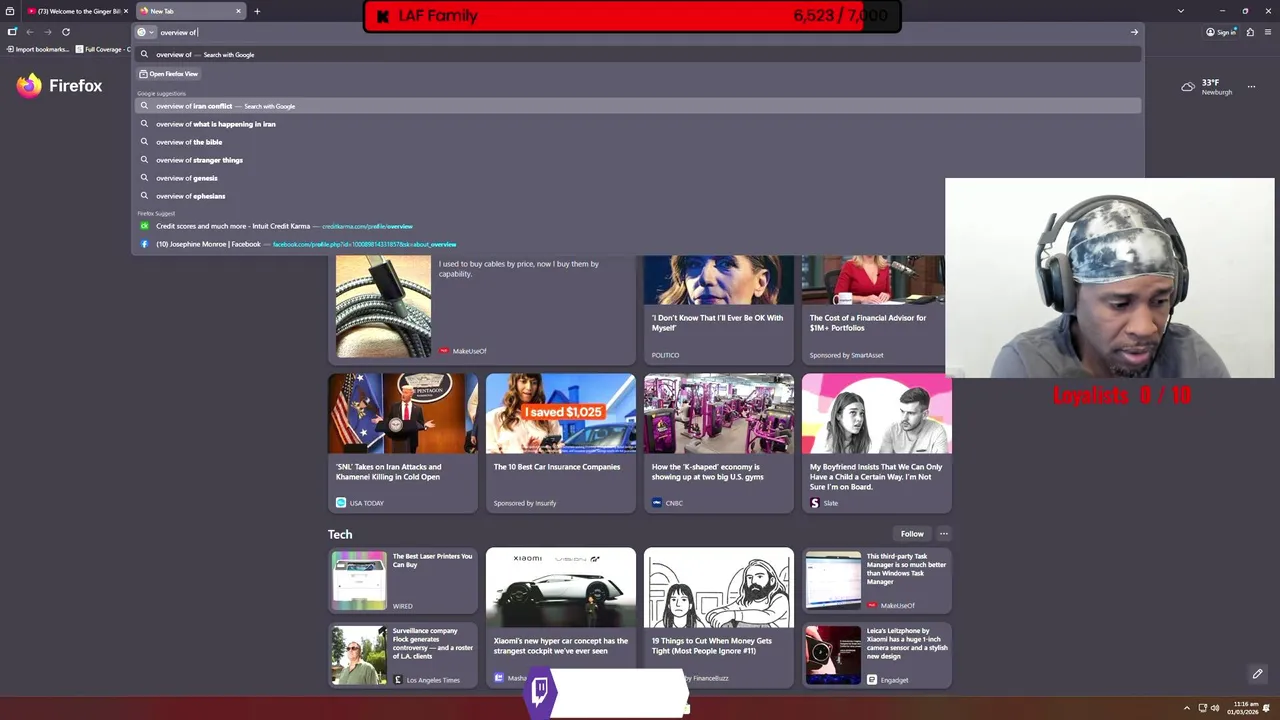Screen dimensions: 1280x720
Task: Click the Kick logo on LAF Family overlay
Action: point(382,16)
